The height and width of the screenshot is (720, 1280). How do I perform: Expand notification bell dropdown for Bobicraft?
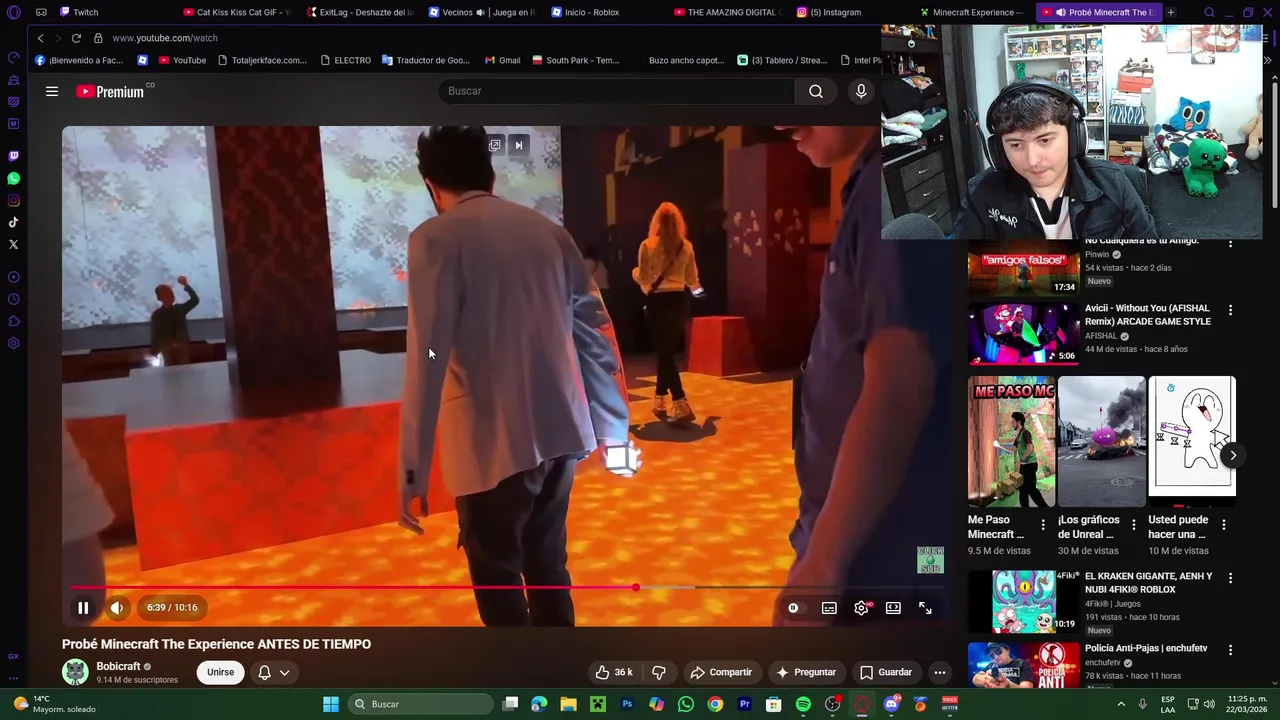[x=273, y=672]
